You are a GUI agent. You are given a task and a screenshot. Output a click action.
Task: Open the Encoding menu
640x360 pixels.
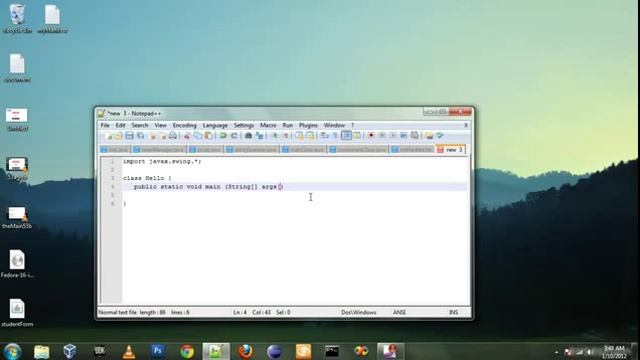tap(184, 125)
